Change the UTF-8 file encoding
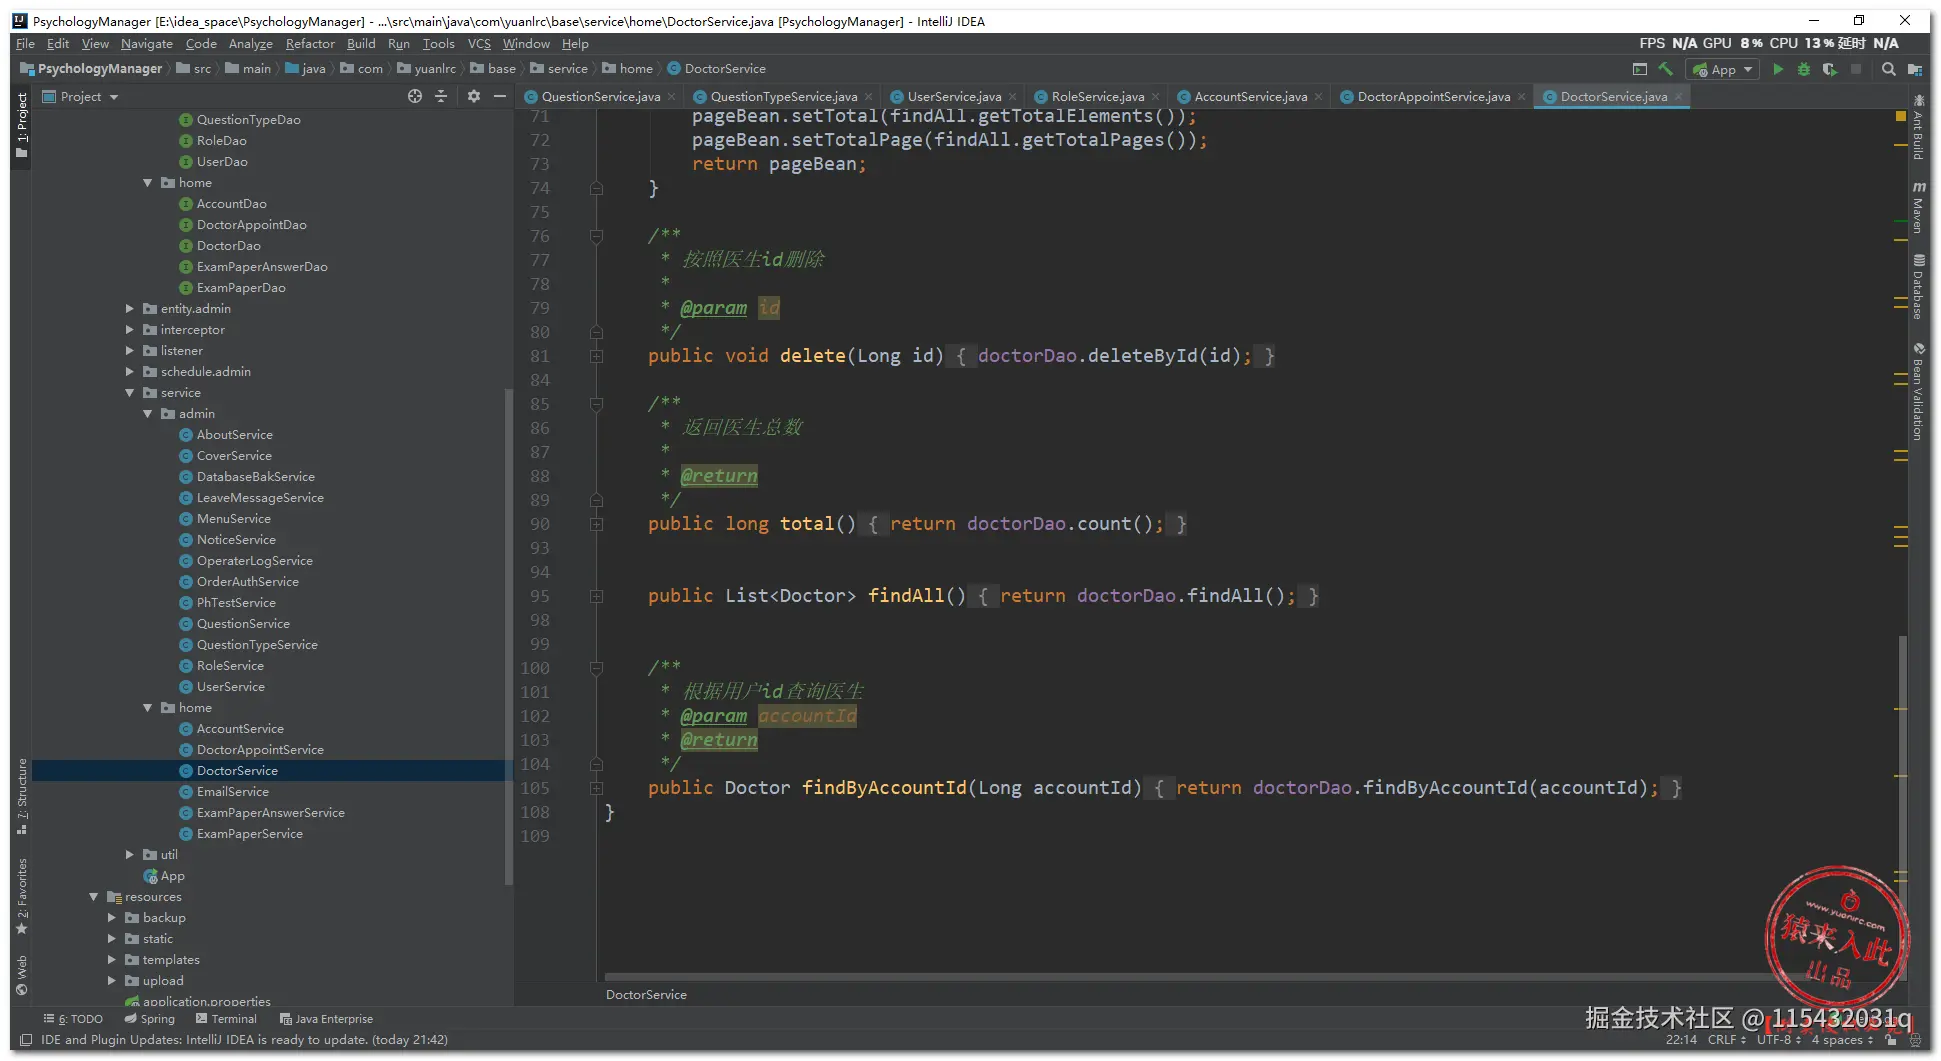 tap(1779, 1040)
